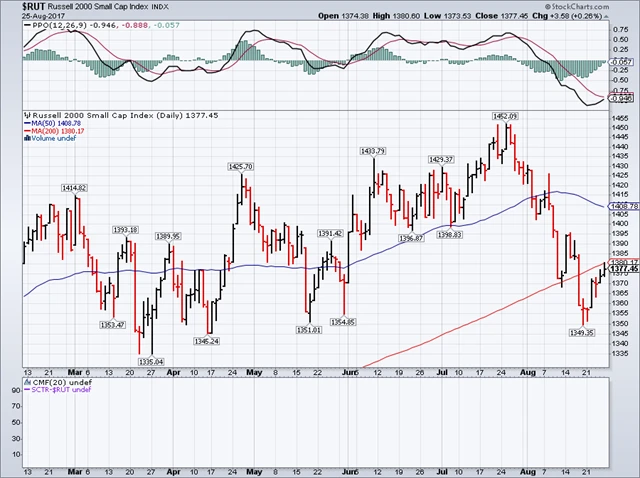Click the 1452.09 peak price label
Image resolution: width=640 pixels, height=478 pixels.
click(505, 116)
